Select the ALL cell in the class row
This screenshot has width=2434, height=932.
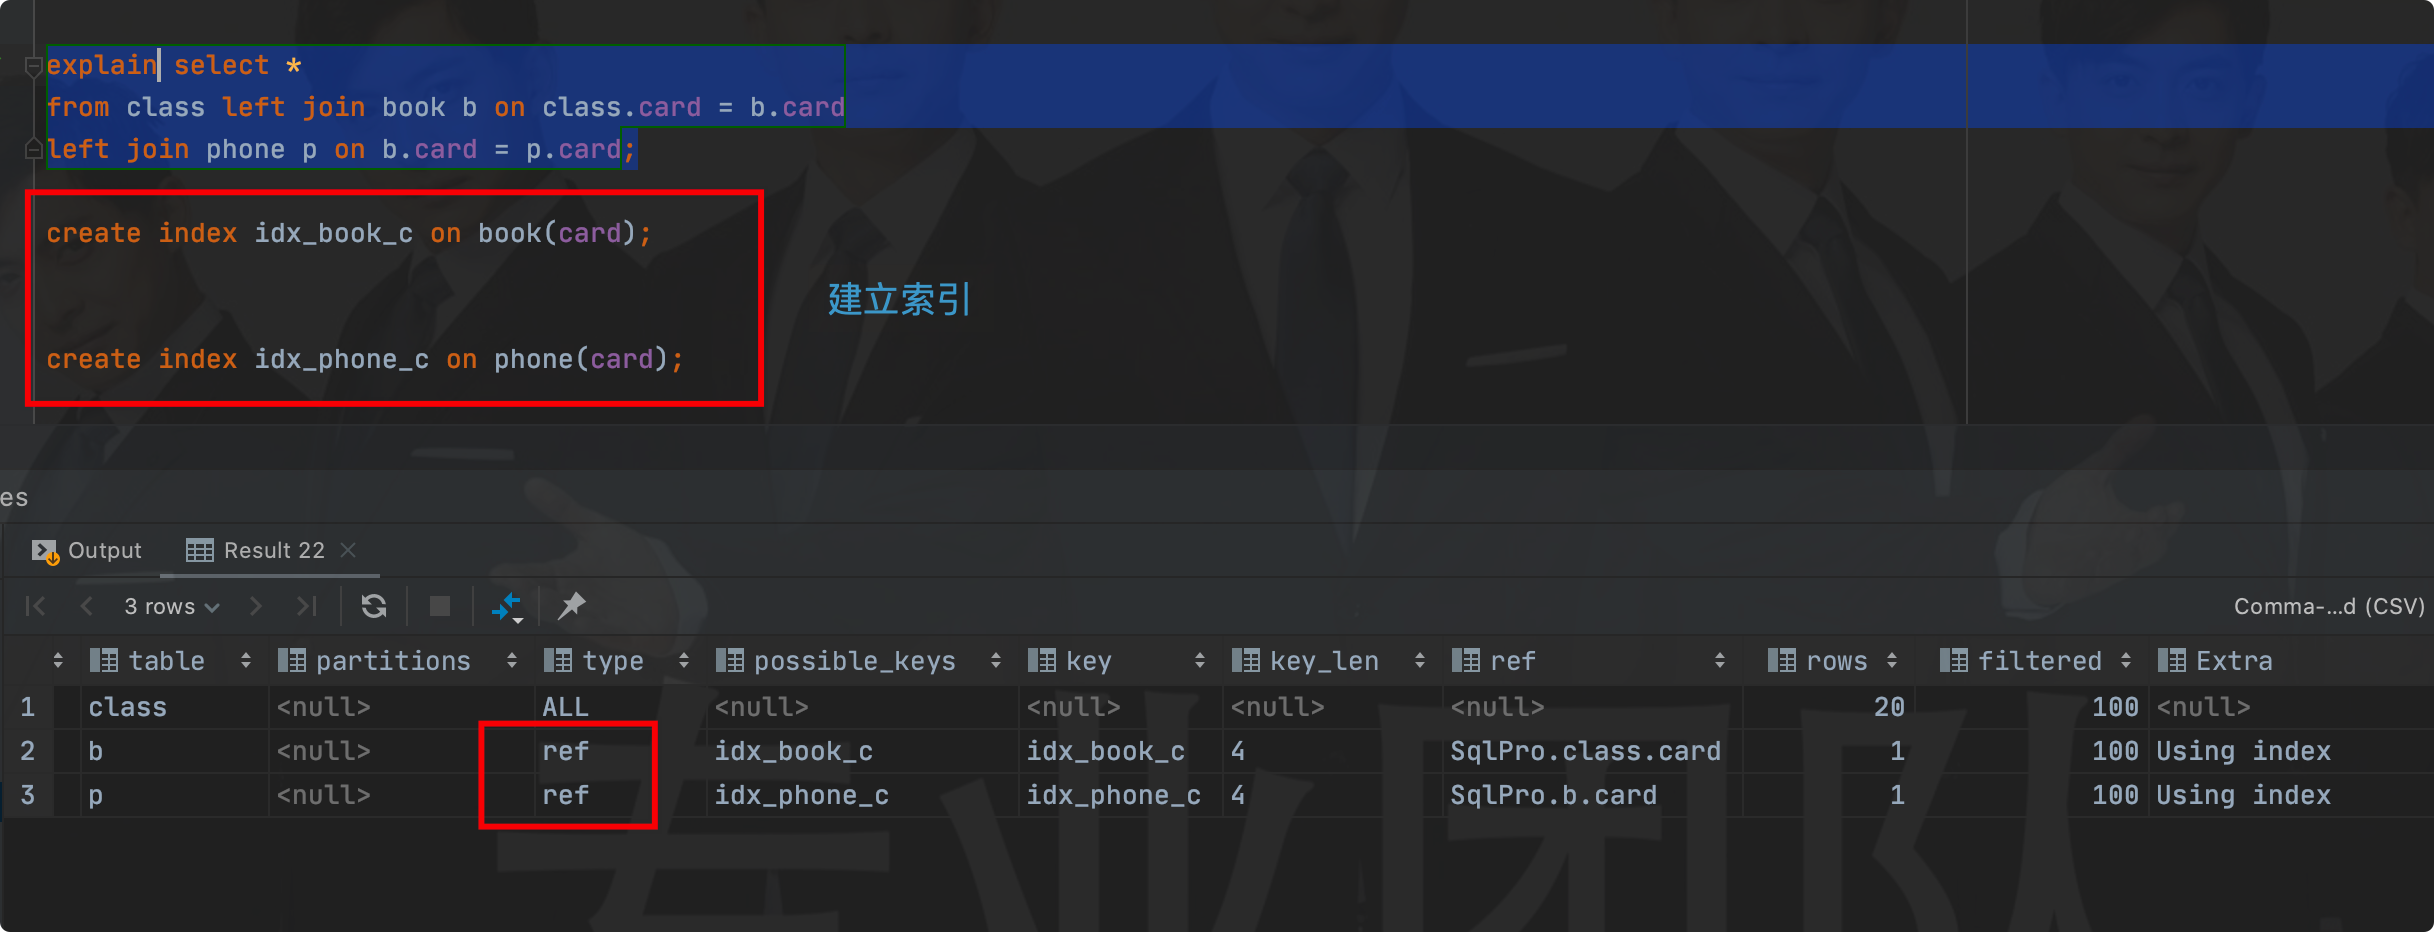coord(566,707)
